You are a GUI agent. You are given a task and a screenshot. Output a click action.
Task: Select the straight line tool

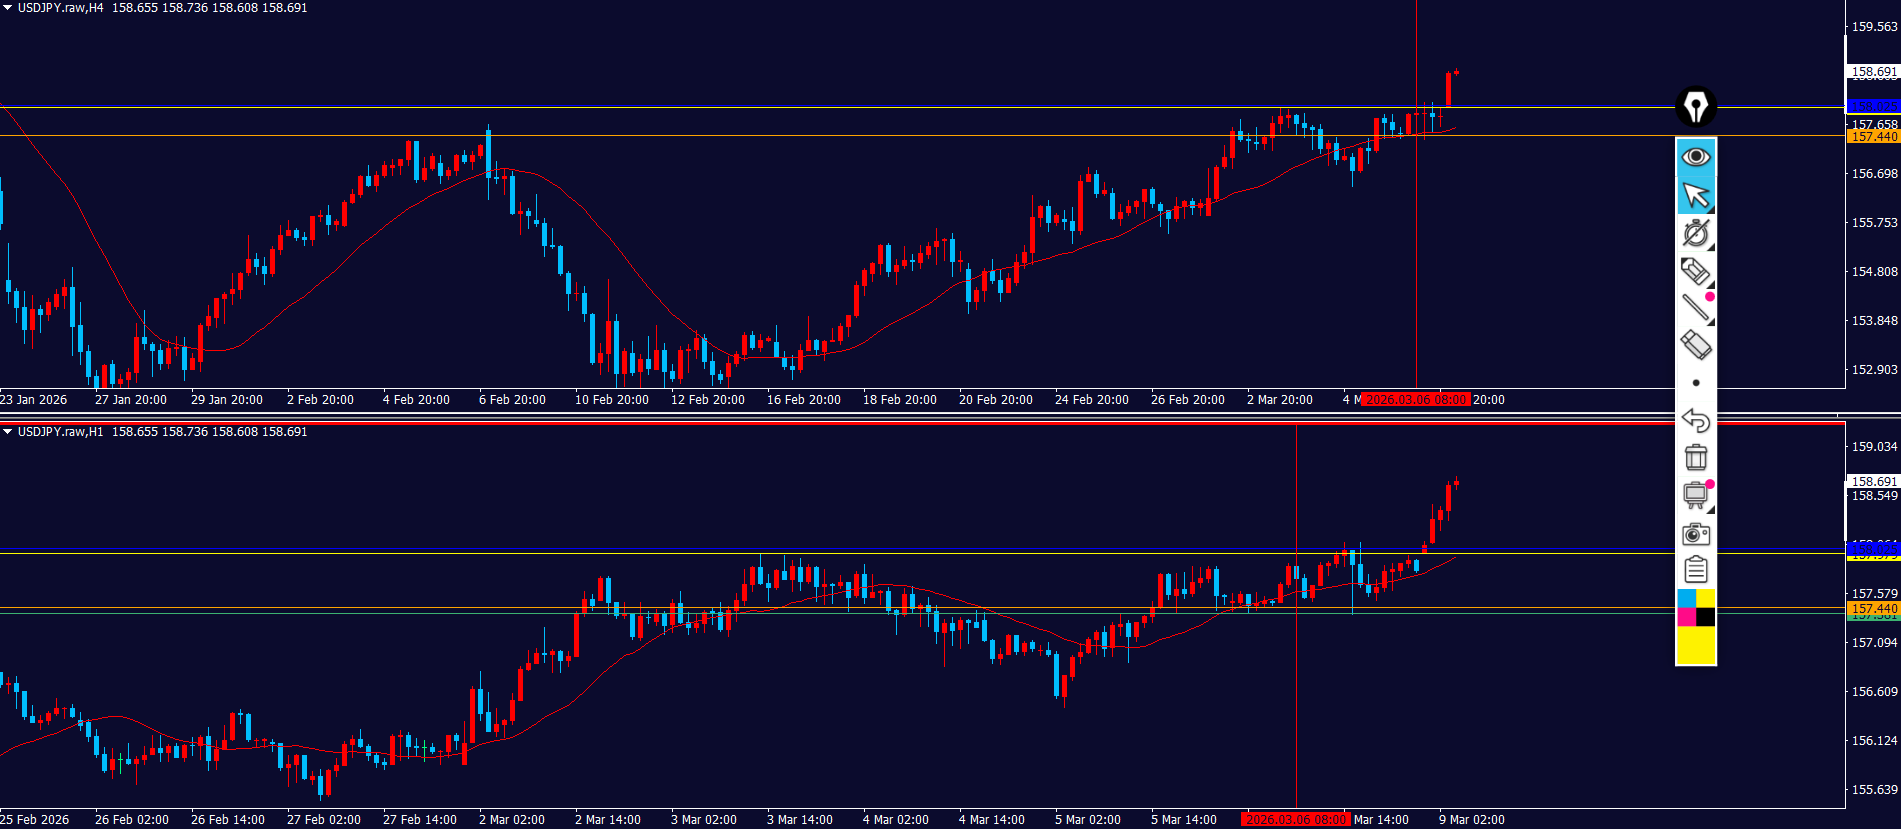(1695, 308)
